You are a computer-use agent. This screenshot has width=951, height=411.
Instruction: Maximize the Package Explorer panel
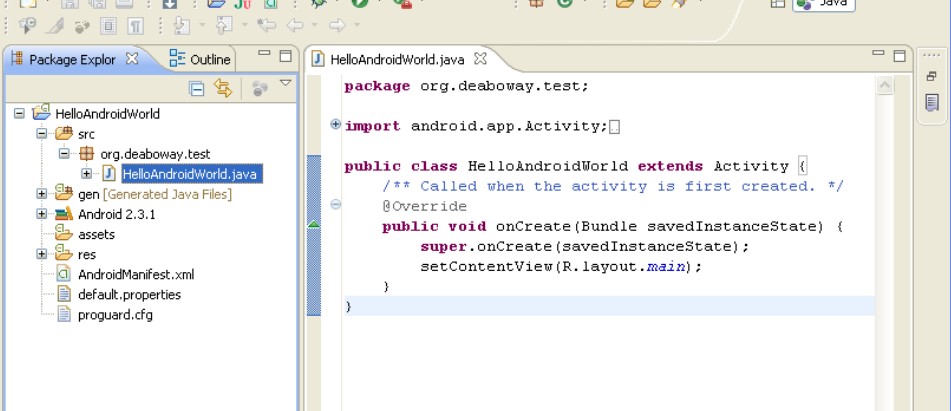coord(286,56)
